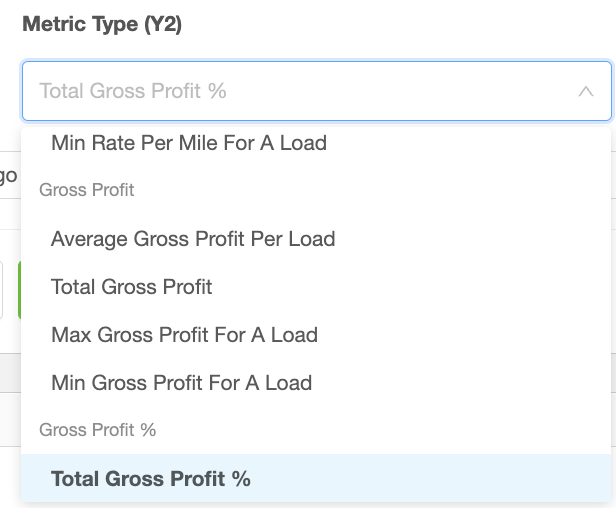Select the Total Gross Profit option
Viewport: 616px width, 508px height.
pyautogui.click(x=132, y=287)
